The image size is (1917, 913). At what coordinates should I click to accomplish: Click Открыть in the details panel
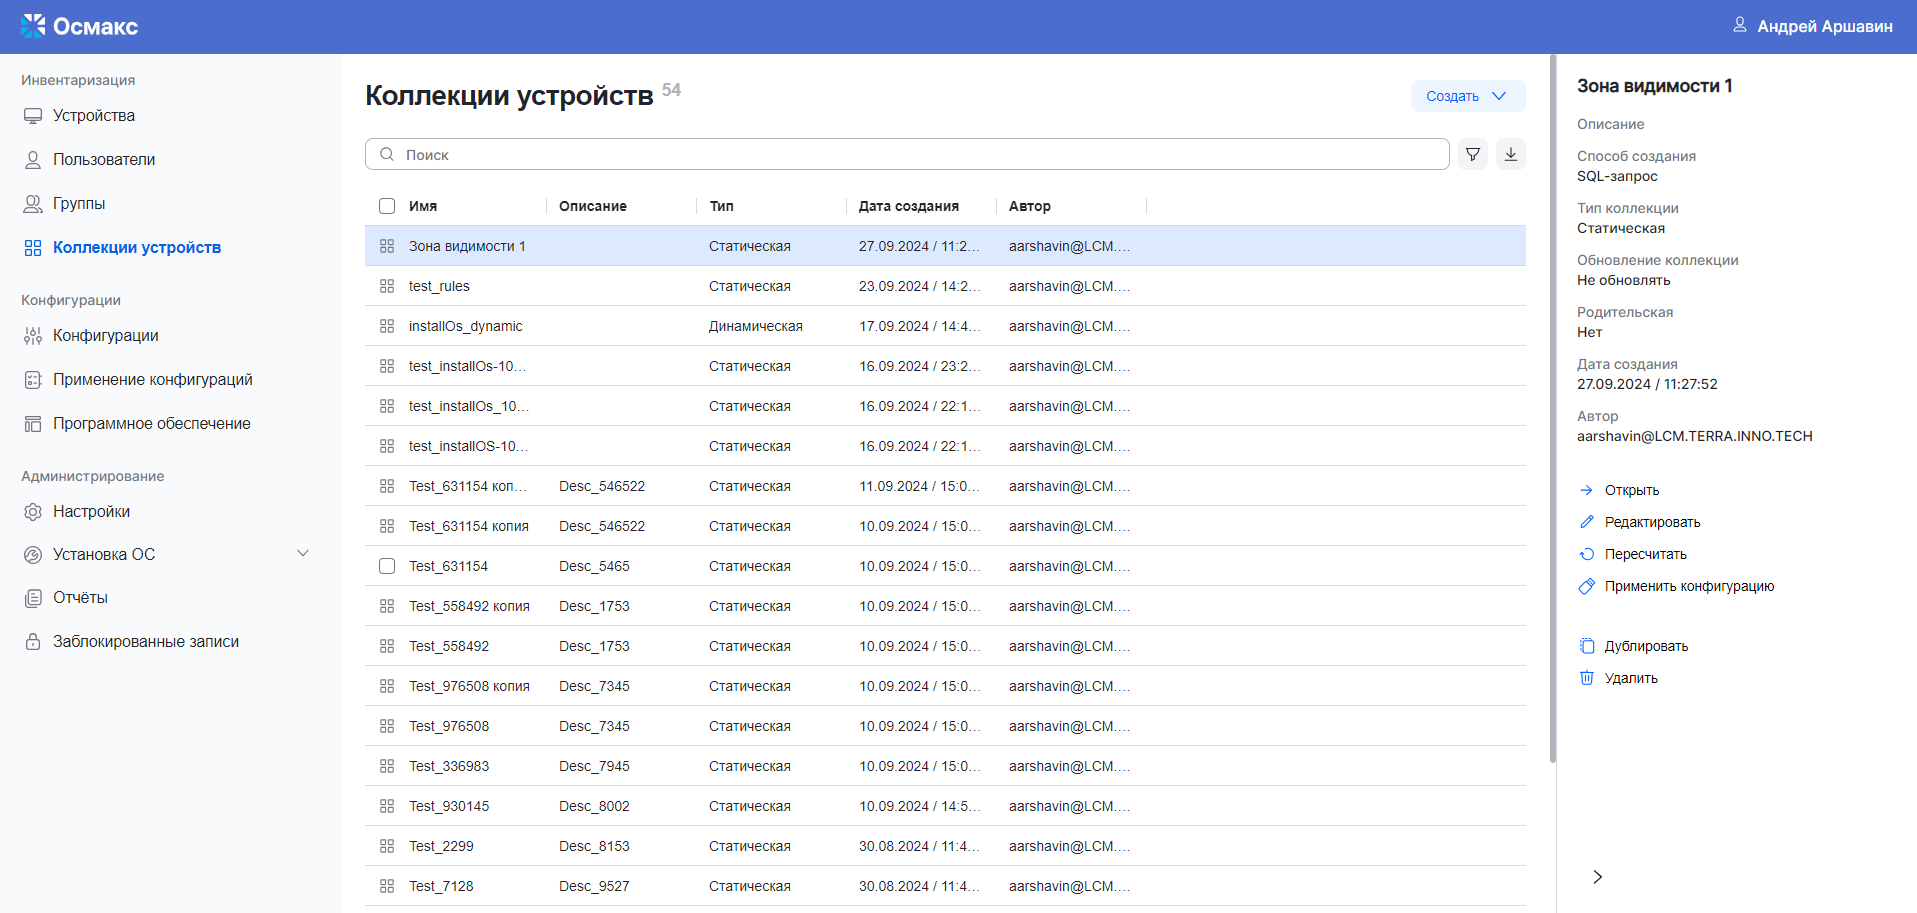tap(1631, 490)
